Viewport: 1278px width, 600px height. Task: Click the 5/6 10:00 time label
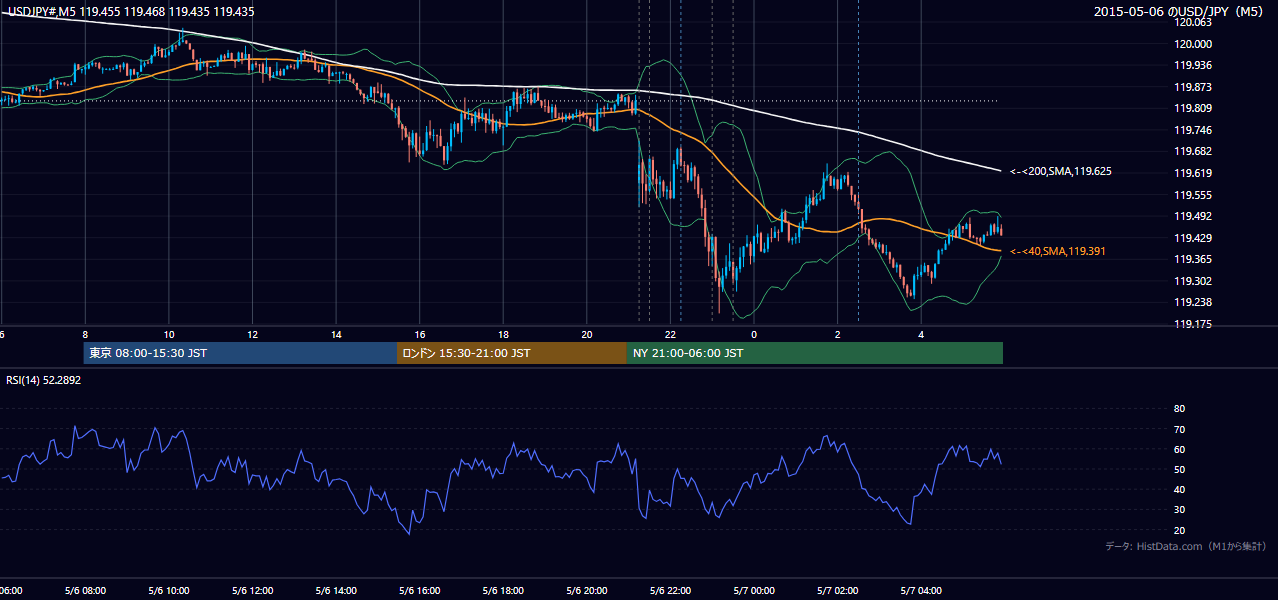point(168,590)
